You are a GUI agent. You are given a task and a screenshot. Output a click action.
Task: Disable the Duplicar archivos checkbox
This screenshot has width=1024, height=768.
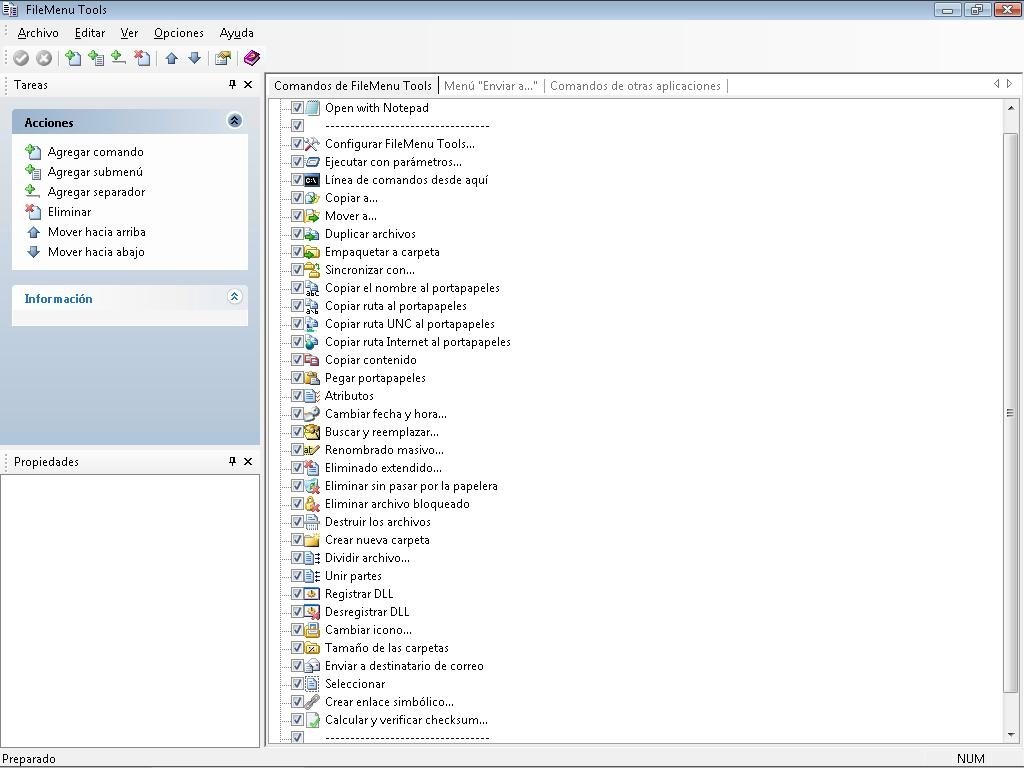coord(297,234)
